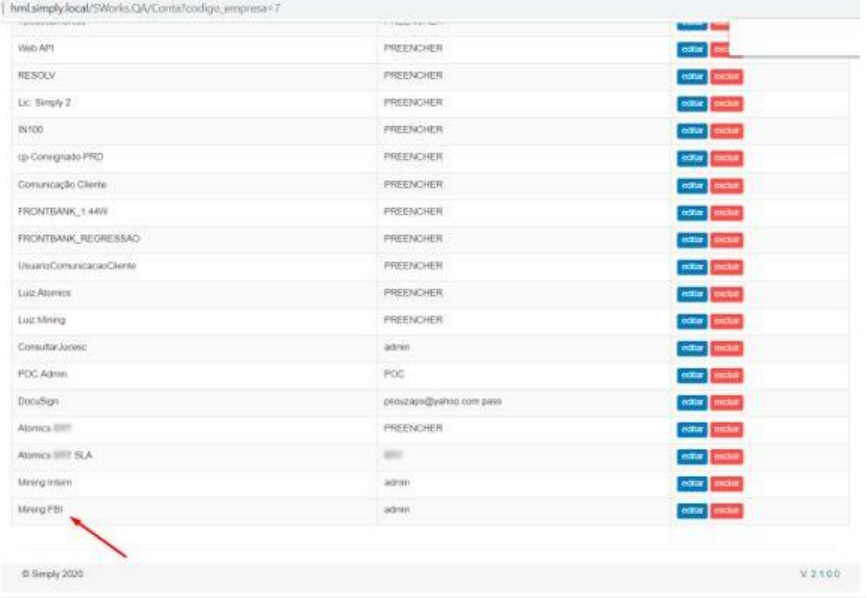Click the V 2.1.0.0 version label
This screenshot has width=867, height=598.
pyautogui.click(x=820, y=574)
